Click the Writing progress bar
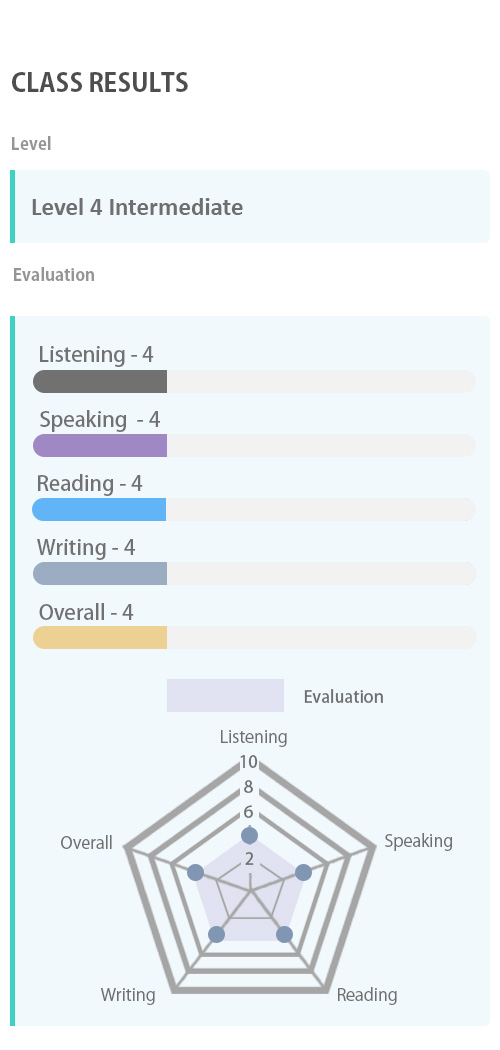500x1050 pixels. tap(254, 574)
